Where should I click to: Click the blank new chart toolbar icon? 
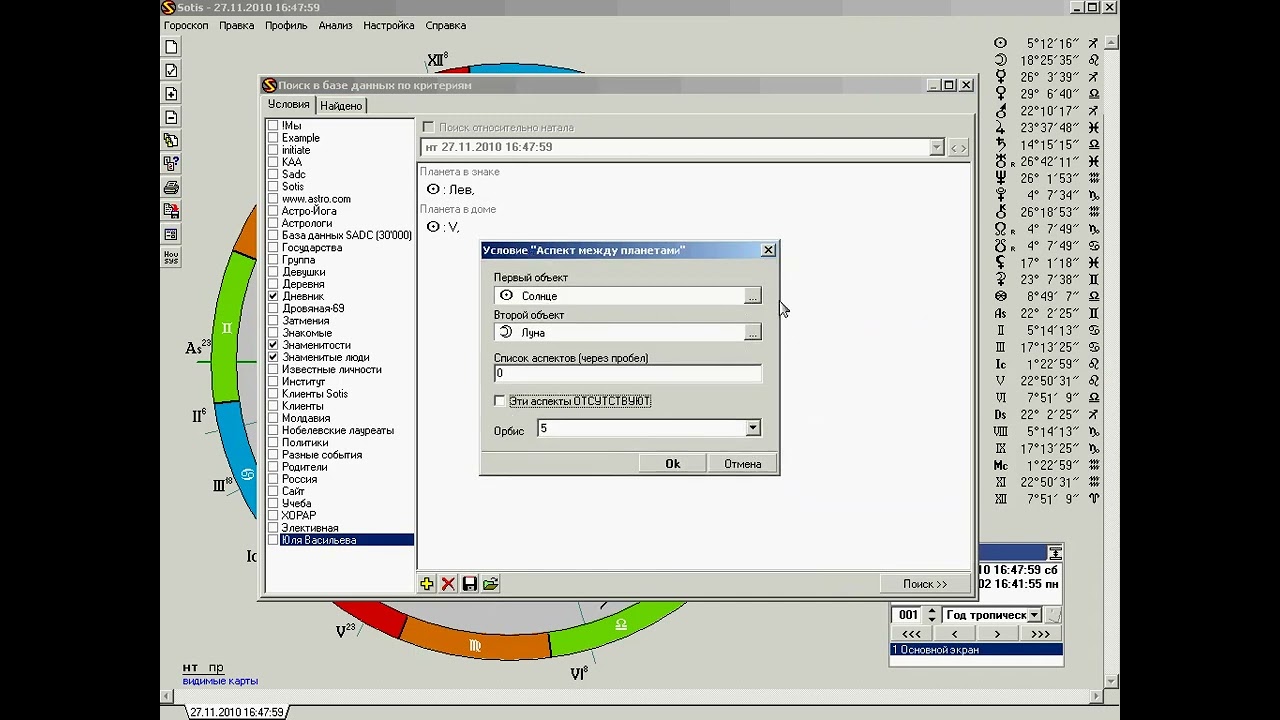171,47
